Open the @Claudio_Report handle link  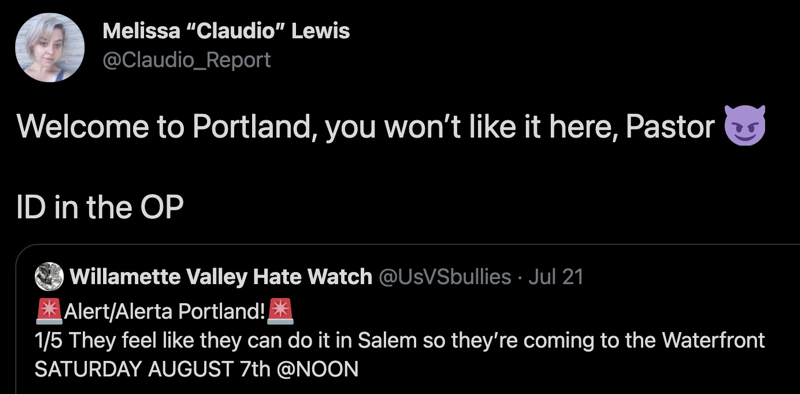point(186,60)
